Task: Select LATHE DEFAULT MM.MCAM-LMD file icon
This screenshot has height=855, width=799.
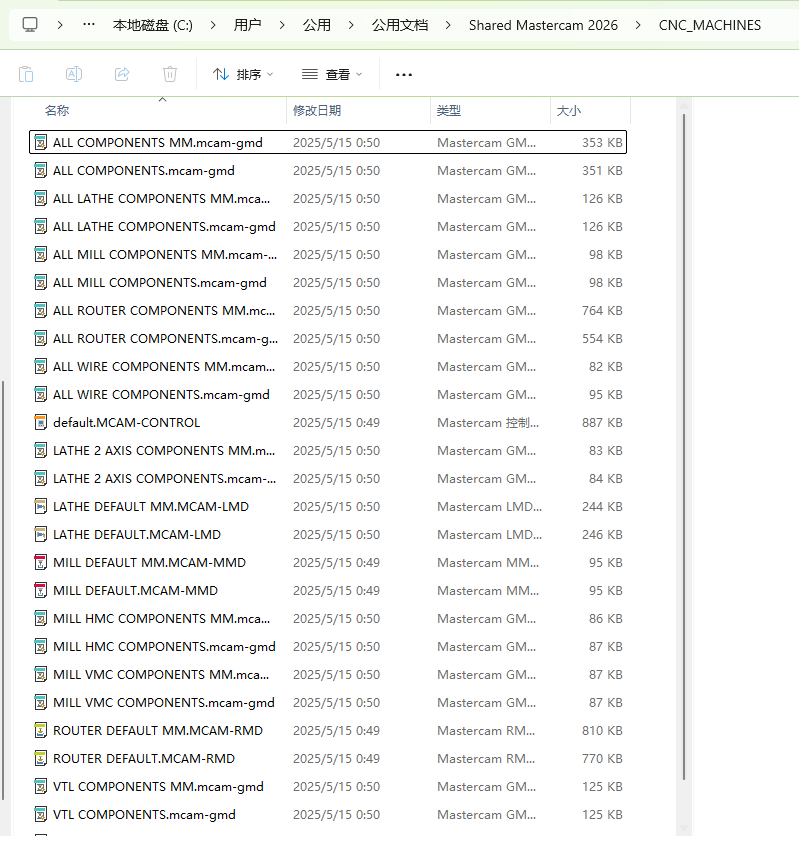Action: pos(40,507)
